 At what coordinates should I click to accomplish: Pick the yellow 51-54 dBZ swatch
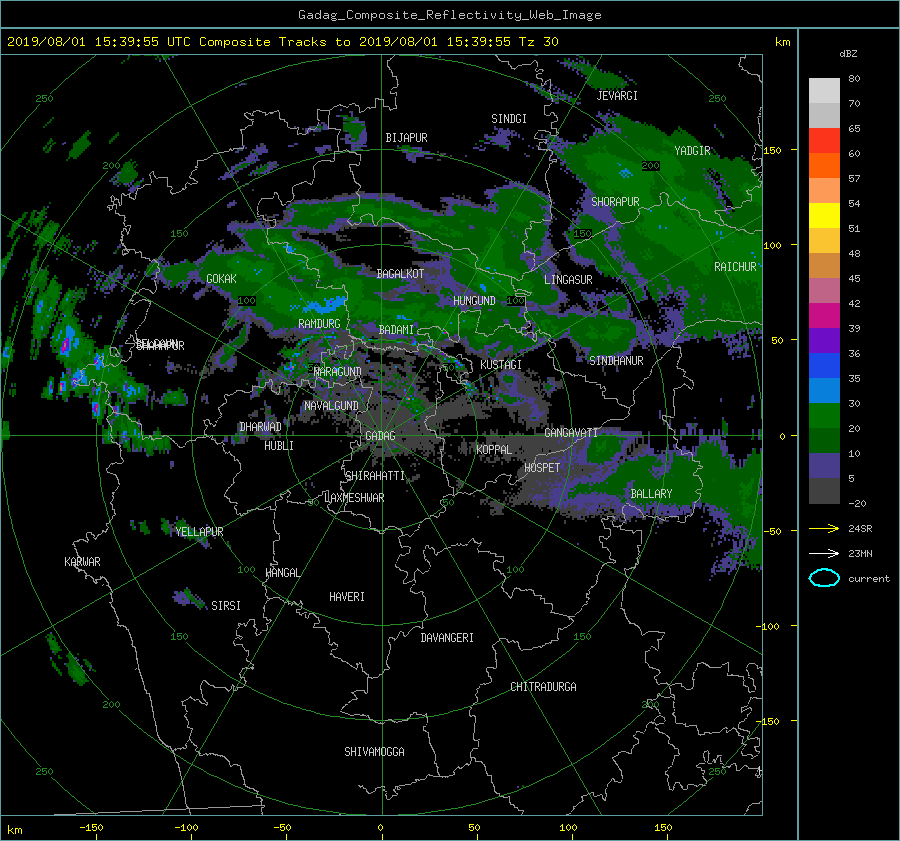824,216
